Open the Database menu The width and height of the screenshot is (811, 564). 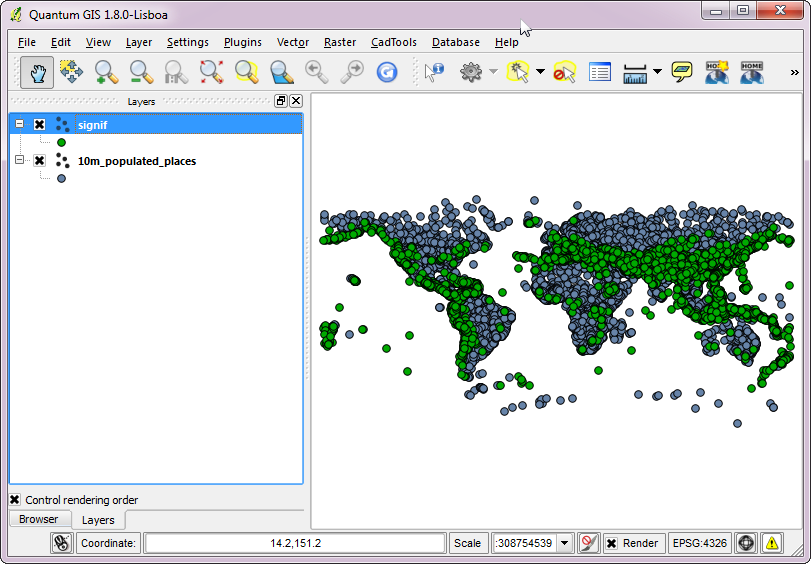(x=456, y=42)
